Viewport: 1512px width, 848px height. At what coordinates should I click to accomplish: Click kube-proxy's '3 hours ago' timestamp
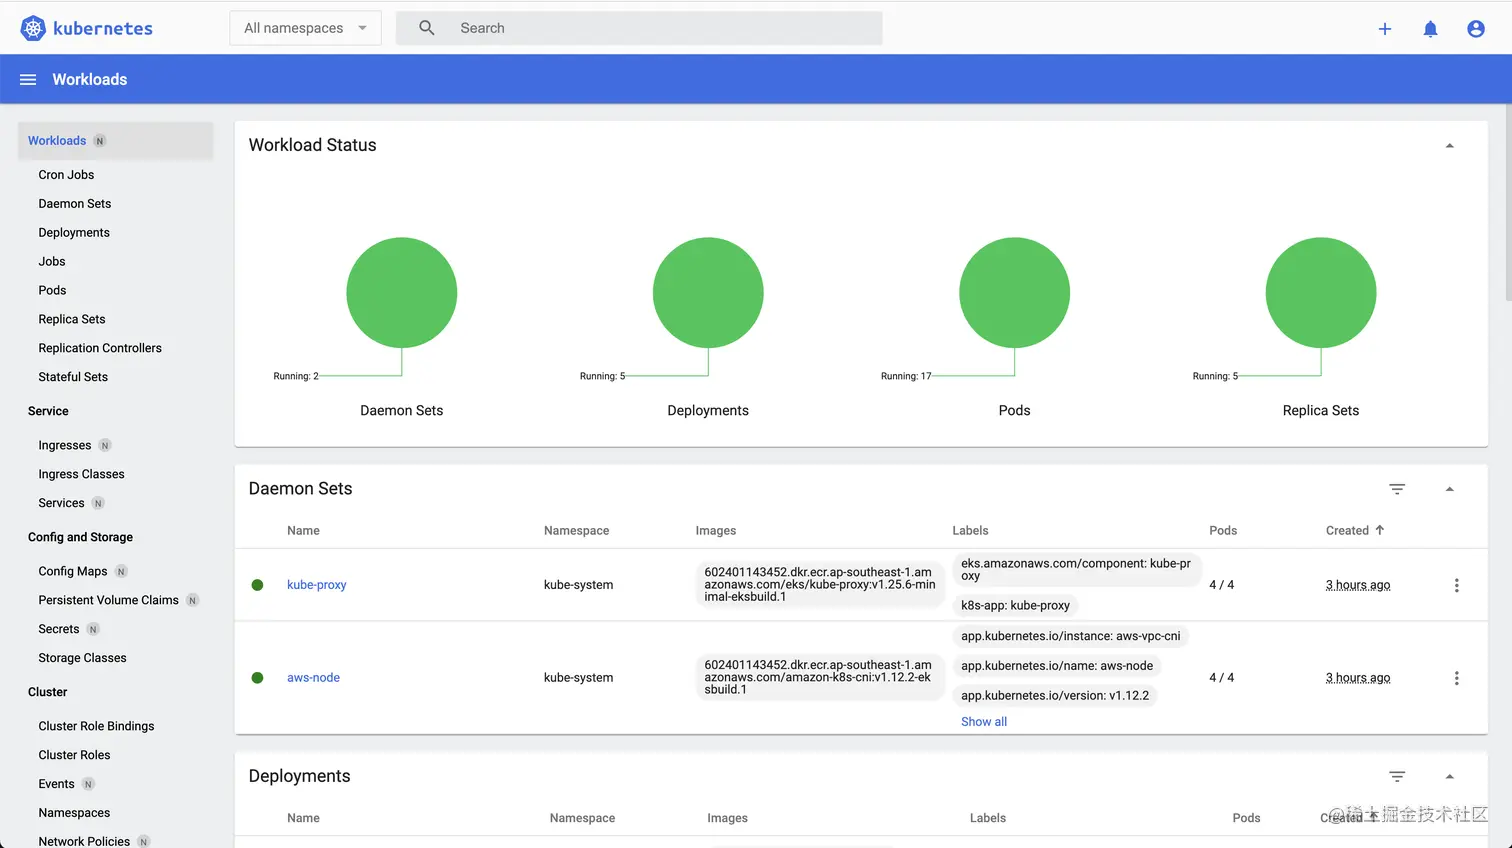(x=1358, y=585)
